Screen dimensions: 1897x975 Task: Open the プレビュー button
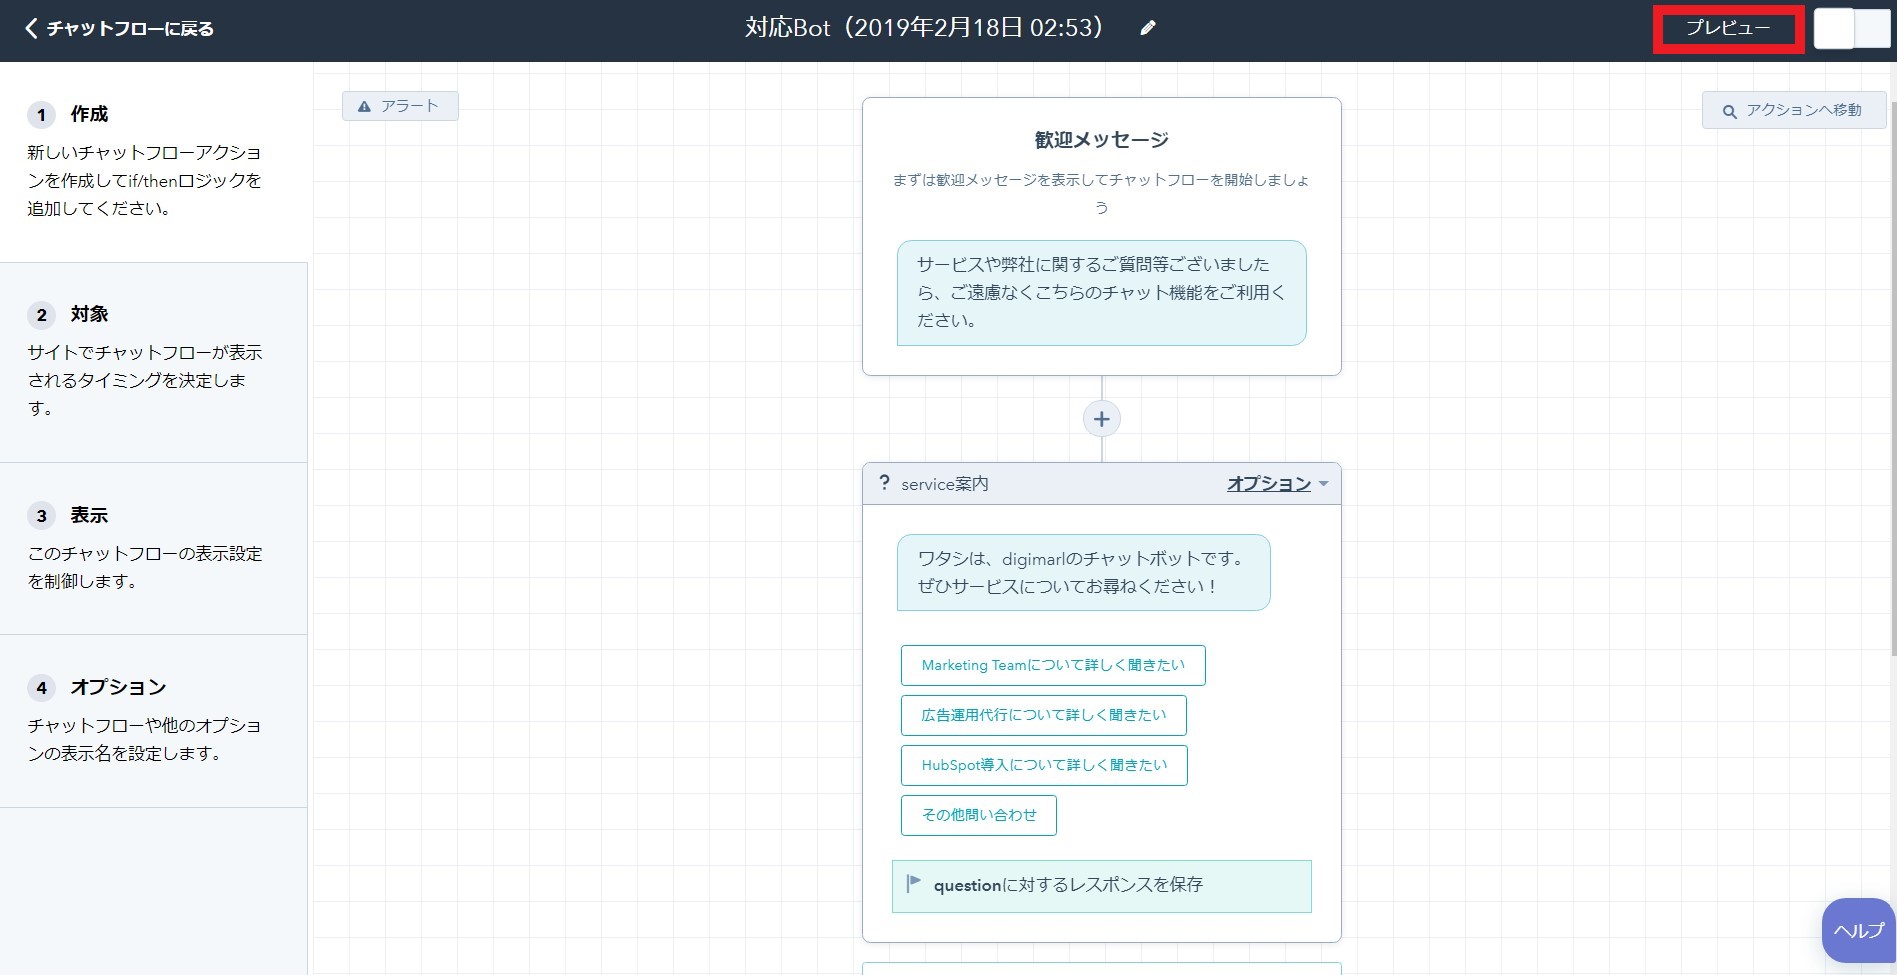(x=1728, y=29)
